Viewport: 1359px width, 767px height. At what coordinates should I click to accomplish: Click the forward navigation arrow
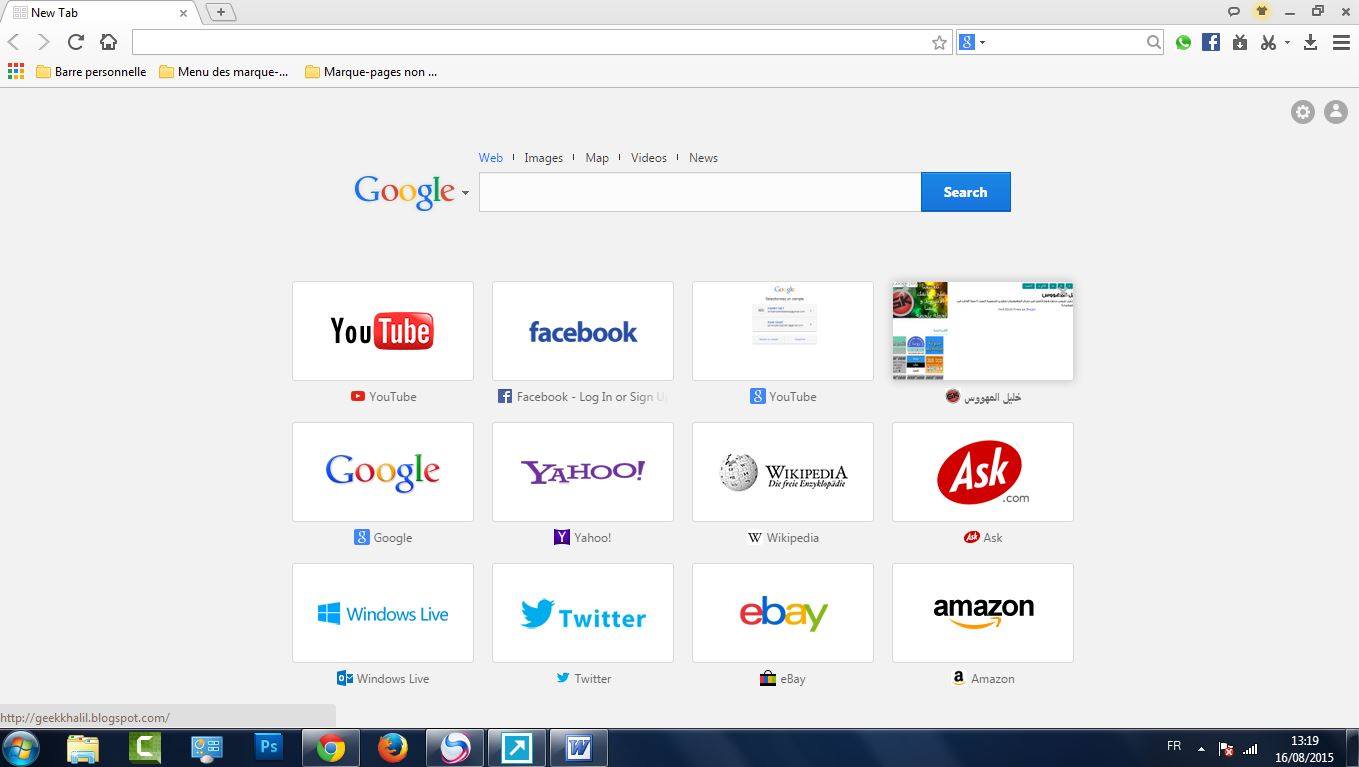pos(43,42)
